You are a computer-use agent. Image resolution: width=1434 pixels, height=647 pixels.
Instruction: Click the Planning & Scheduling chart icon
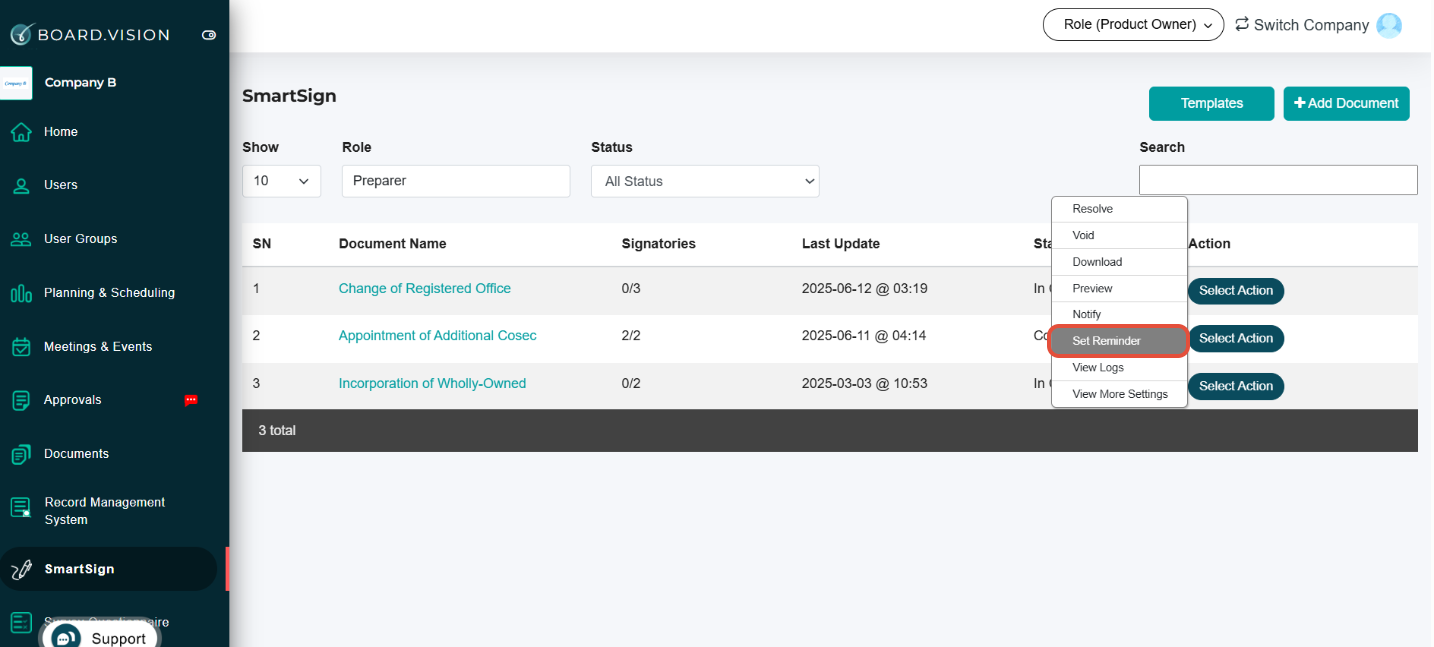click(x=21, y=293)
